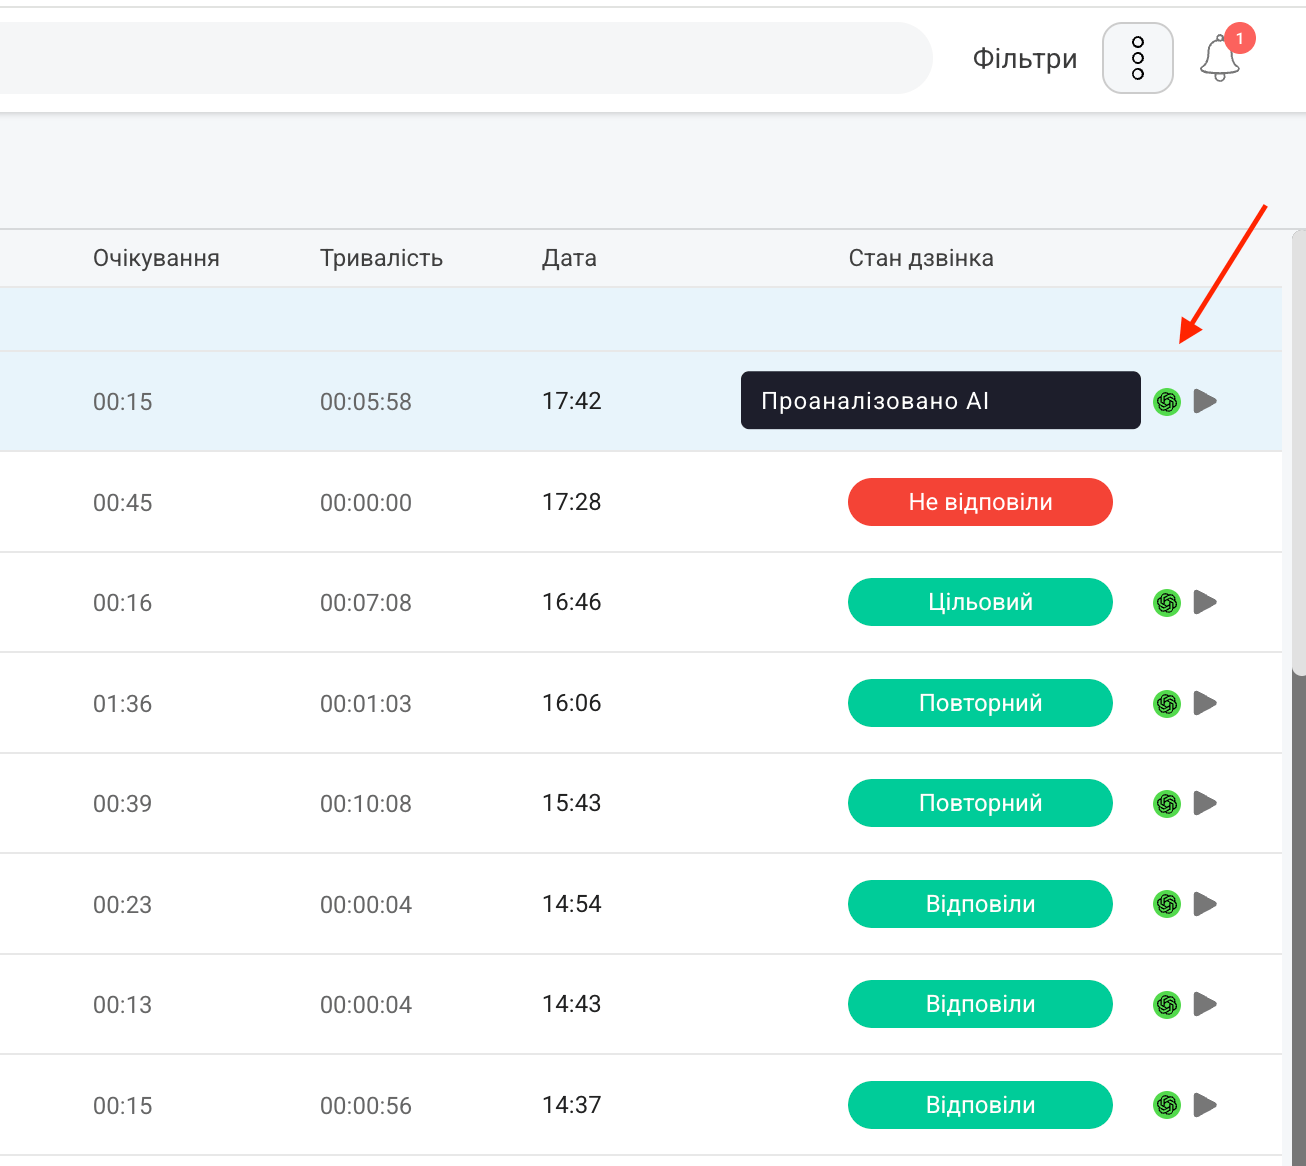Click the red Не відповіли status badge
This screenshot has width=1306, height=1166.
click(x=980, y=502)
